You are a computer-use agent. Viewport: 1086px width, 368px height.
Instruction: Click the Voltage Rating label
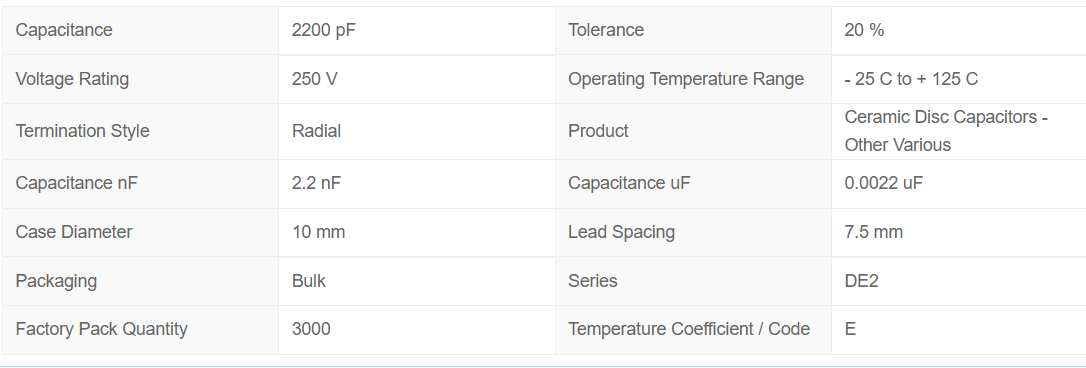pos(72,79)
